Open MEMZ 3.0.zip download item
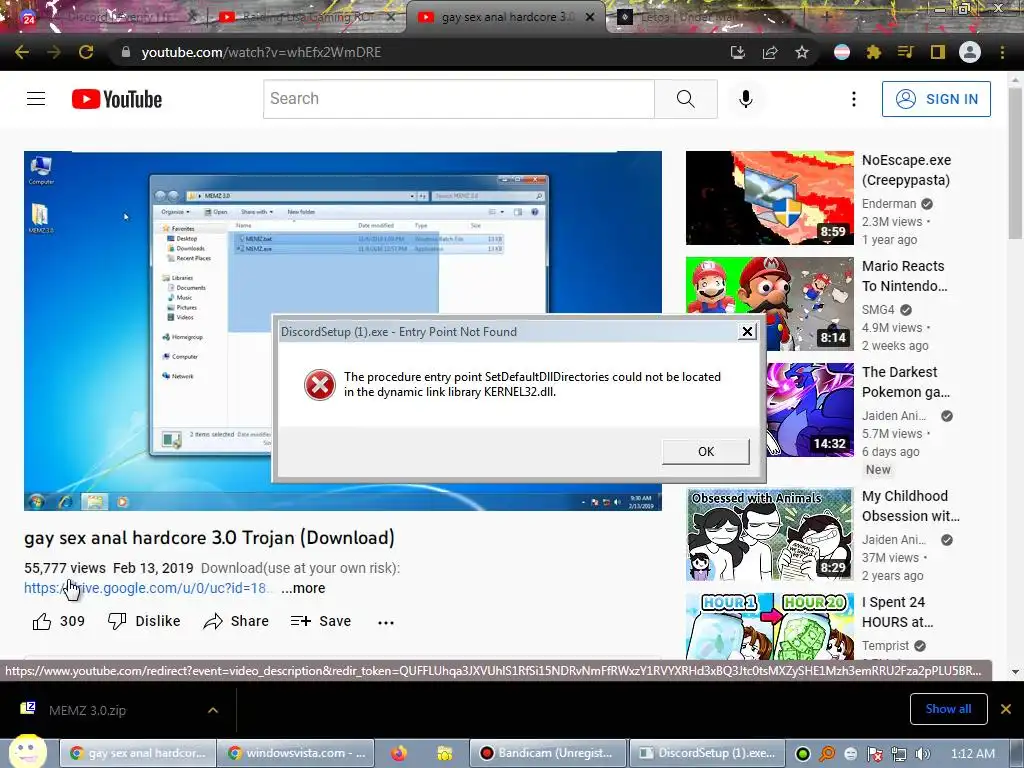1024x768 pixels. pos(87,710)
